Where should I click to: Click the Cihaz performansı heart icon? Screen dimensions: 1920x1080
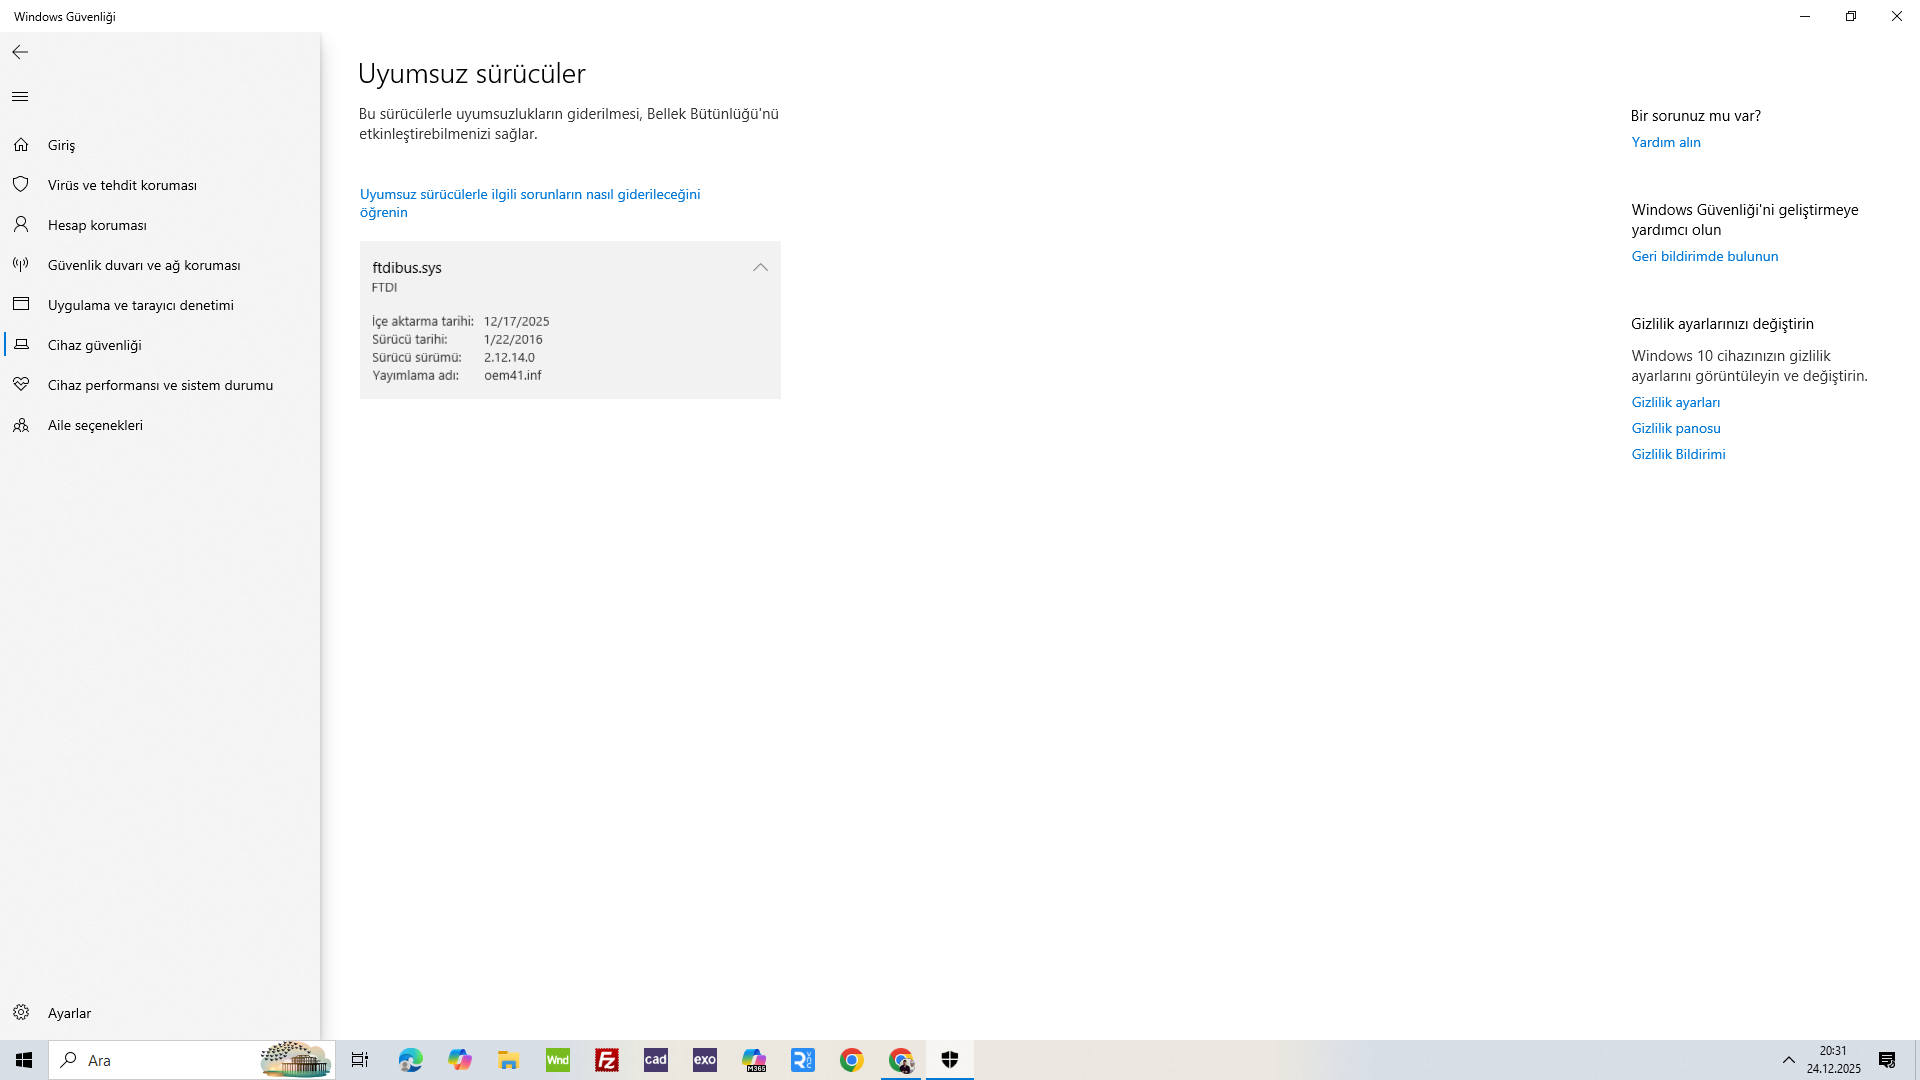pyautogui.click(x=21, y=385)
